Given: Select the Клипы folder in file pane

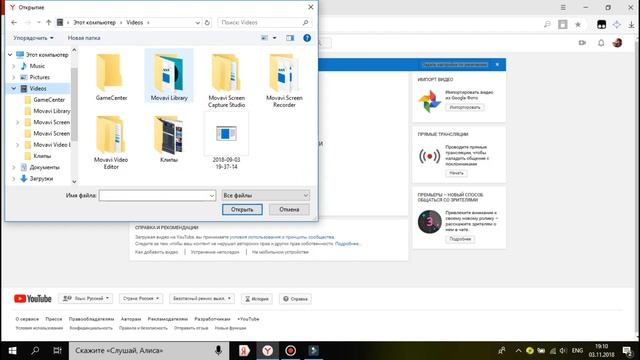Looking at the screenshot, I should 169,139.
